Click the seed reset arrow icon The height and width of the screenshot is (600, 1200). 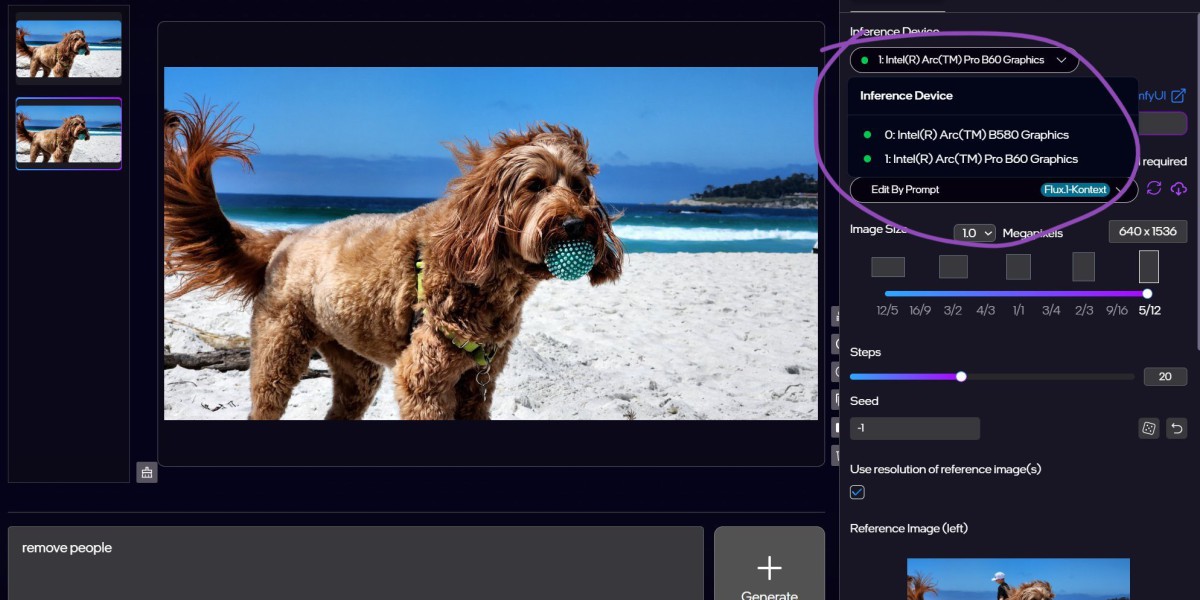tap(1177, 429)
